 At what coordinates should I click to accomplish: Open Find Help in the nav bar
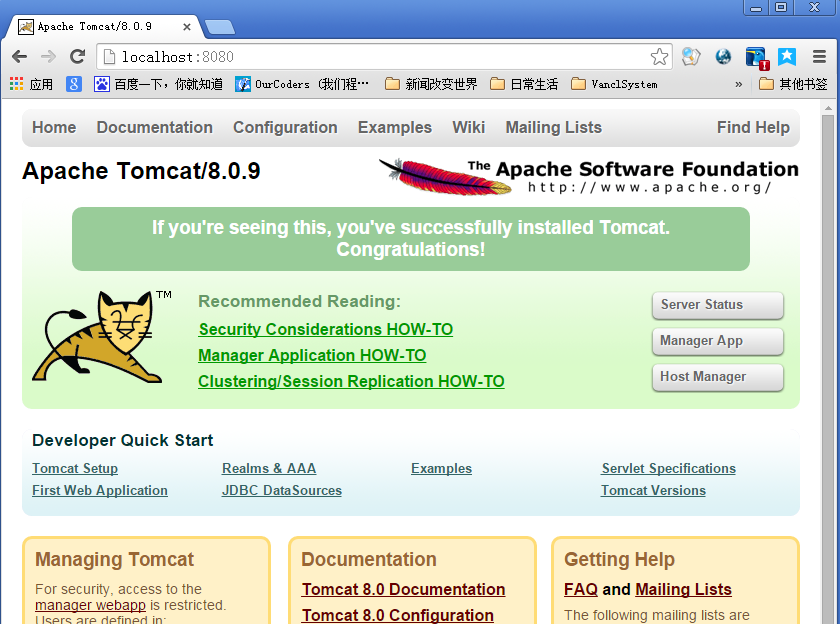click(753, 127)
